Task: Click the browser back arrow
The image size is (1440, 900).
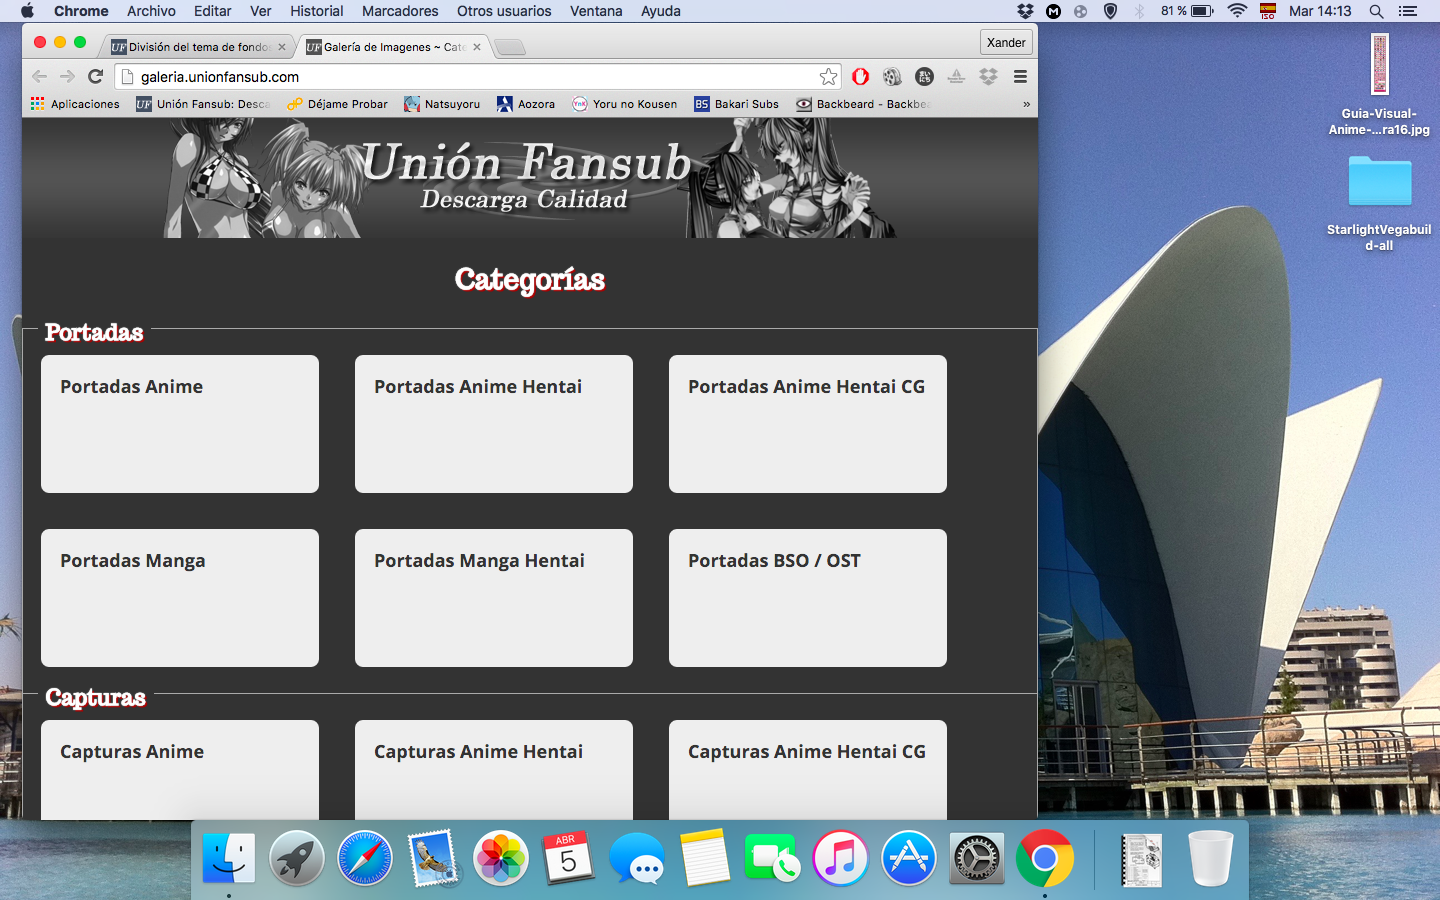Action: tap(39, 77)
